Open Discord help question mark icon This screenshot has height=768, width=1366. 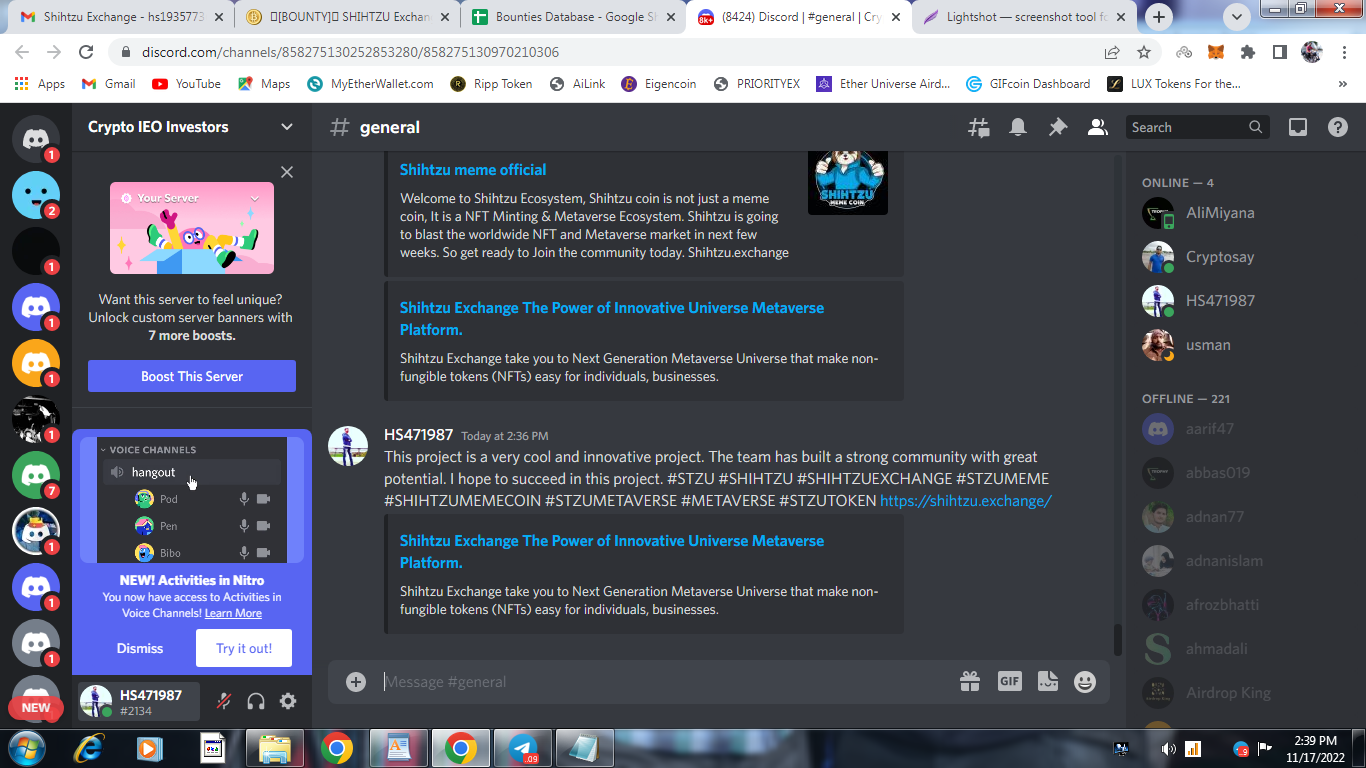point(1337,127)
